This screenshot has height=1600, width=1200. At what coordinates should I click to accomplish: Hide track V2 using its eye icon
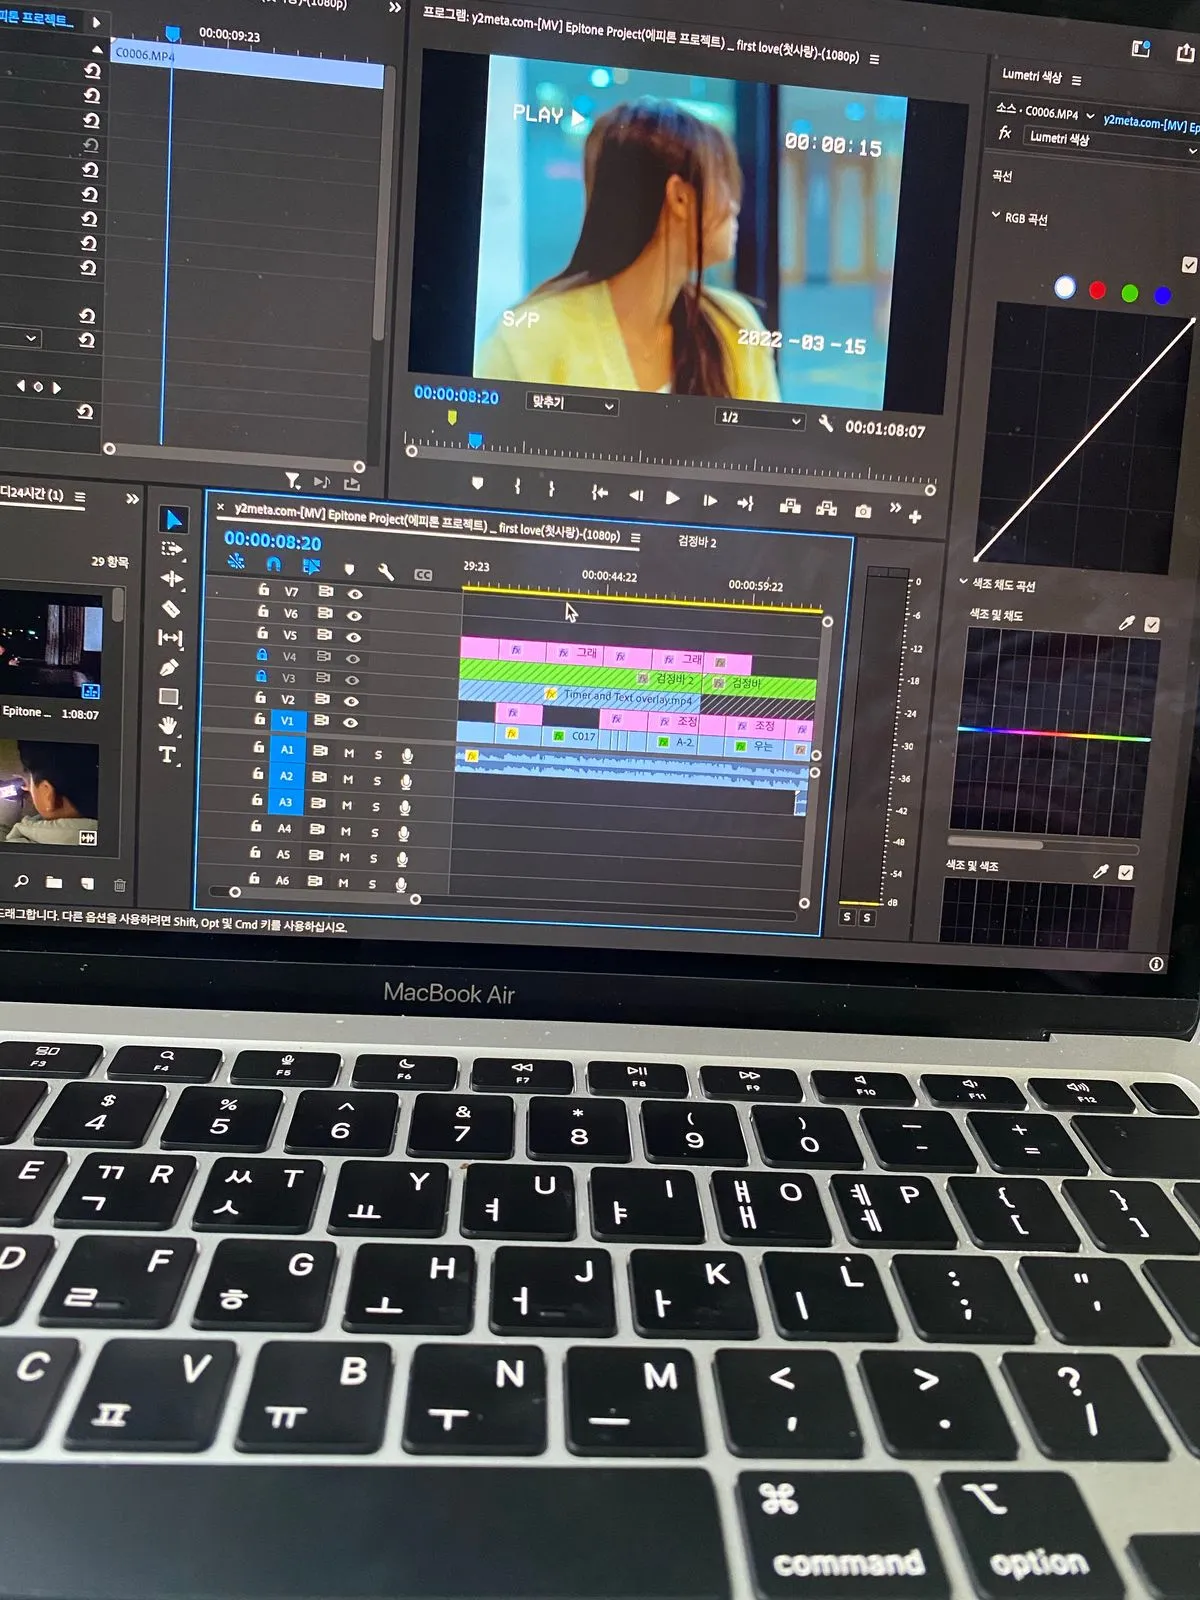click(x=351, y=700)
